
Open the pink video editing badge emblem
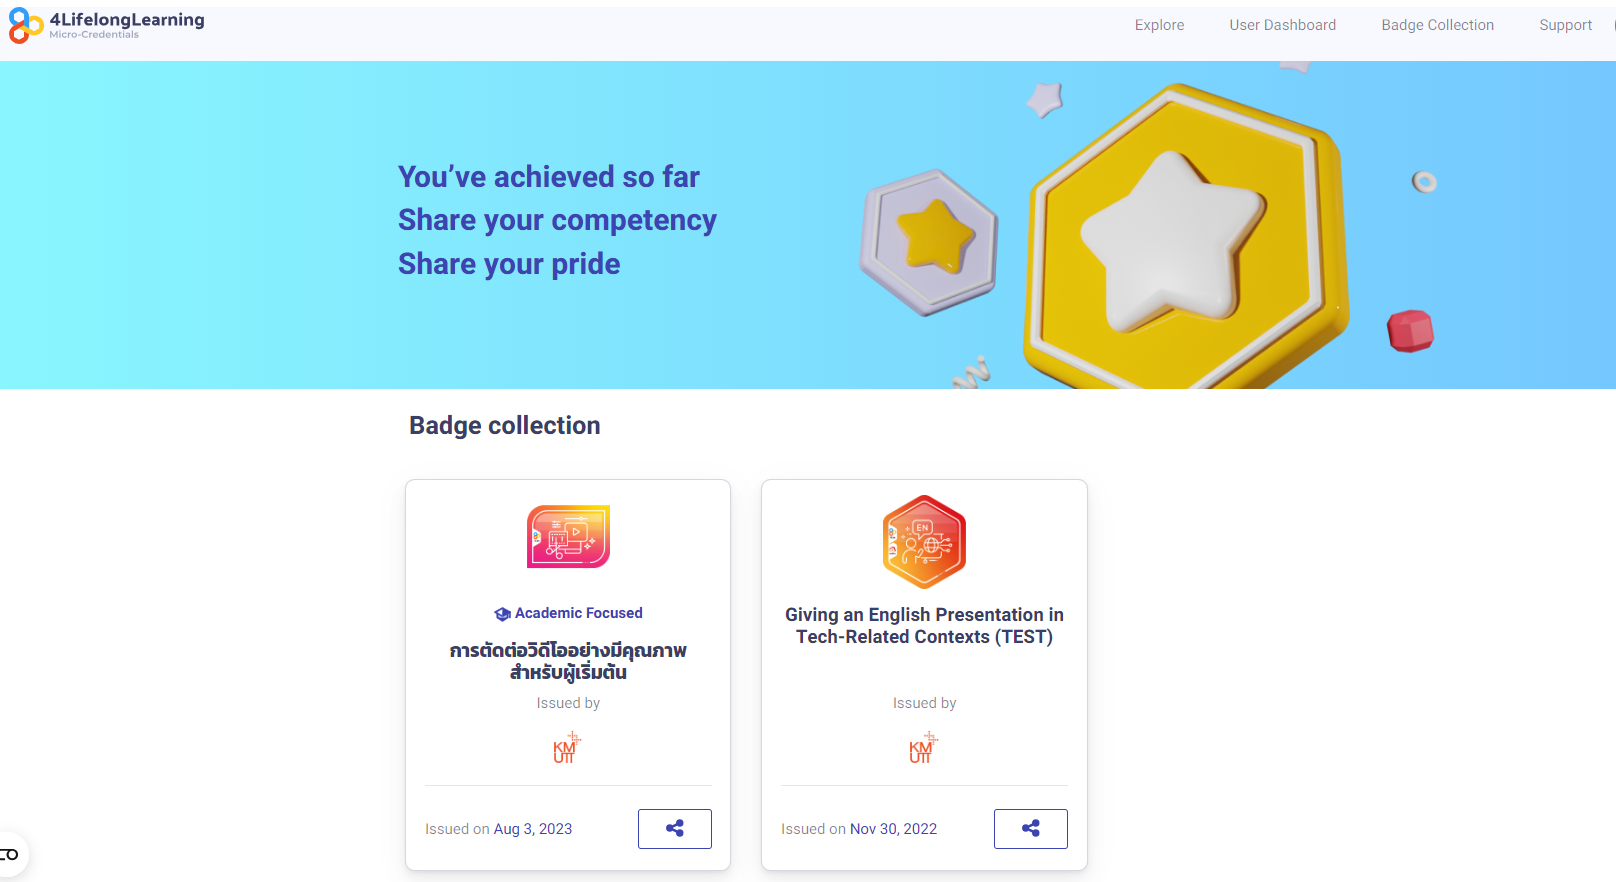(567, 537)
